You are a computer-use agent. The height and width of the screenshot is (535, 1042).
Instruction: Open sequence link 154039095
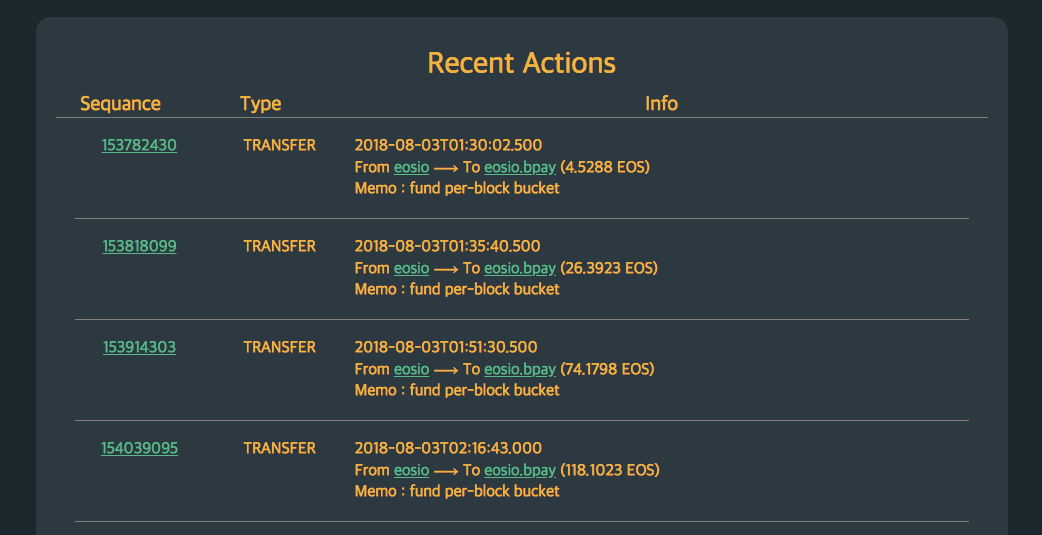(139, 448)
